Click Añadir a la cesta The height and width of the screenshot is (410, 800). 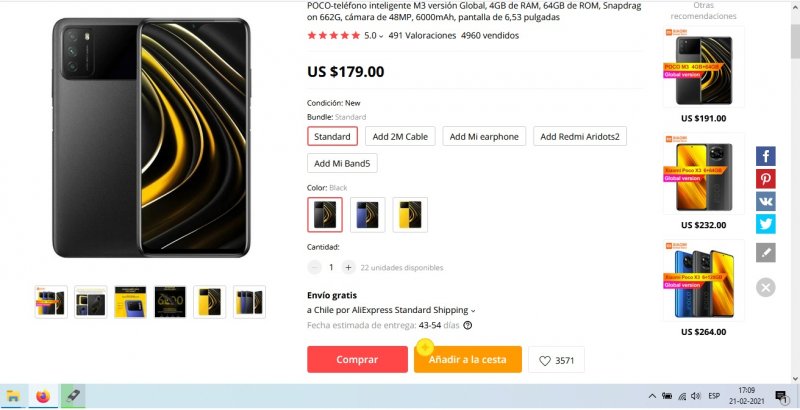click(x=468, y=360)
